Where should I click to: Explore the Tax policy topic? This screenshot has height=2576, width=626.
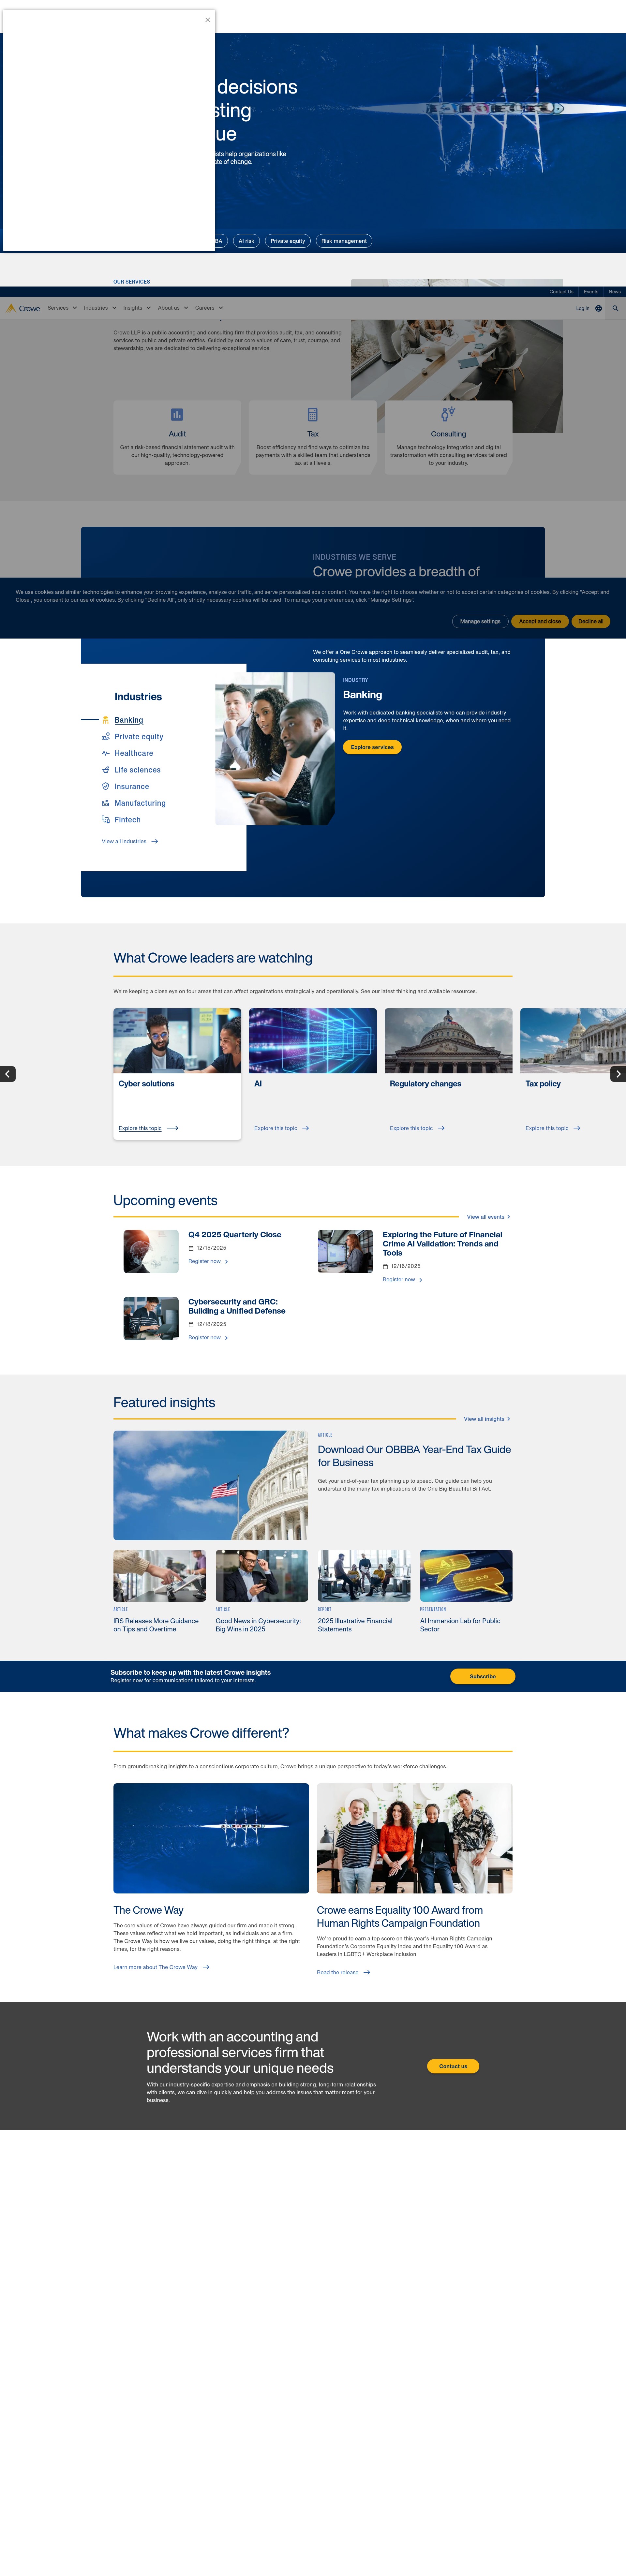coord(553,1128)
